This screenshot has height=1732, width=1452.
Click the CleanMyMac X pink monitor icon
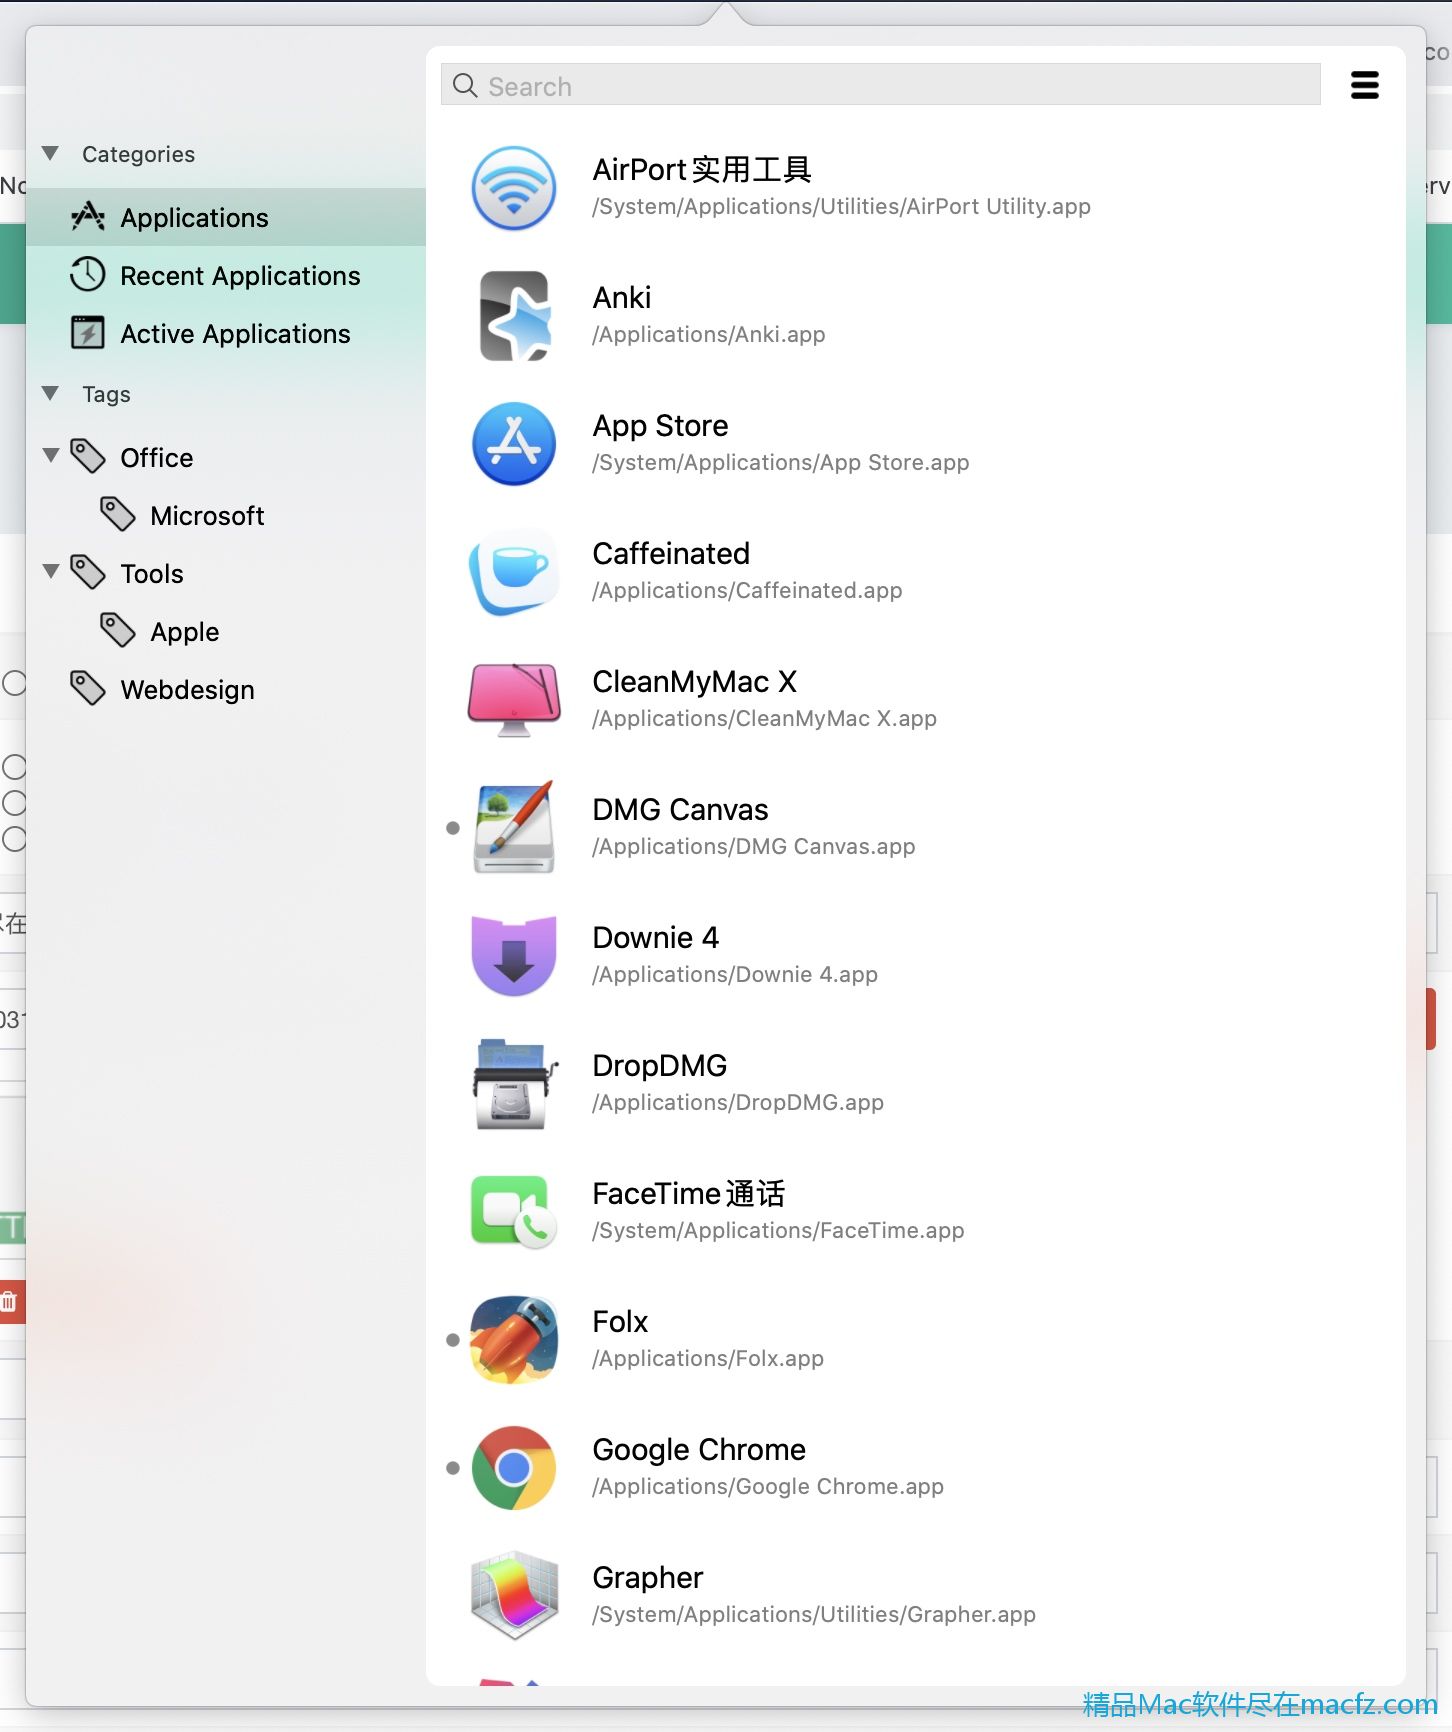[514, 700]
